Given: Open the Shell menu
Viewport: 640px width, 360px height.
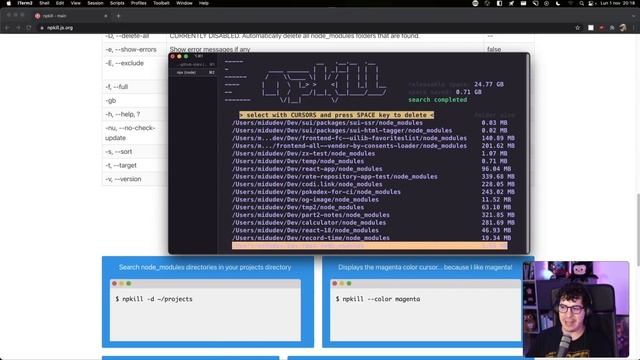Looking at the screenshot, I should (x=44, y=3).
